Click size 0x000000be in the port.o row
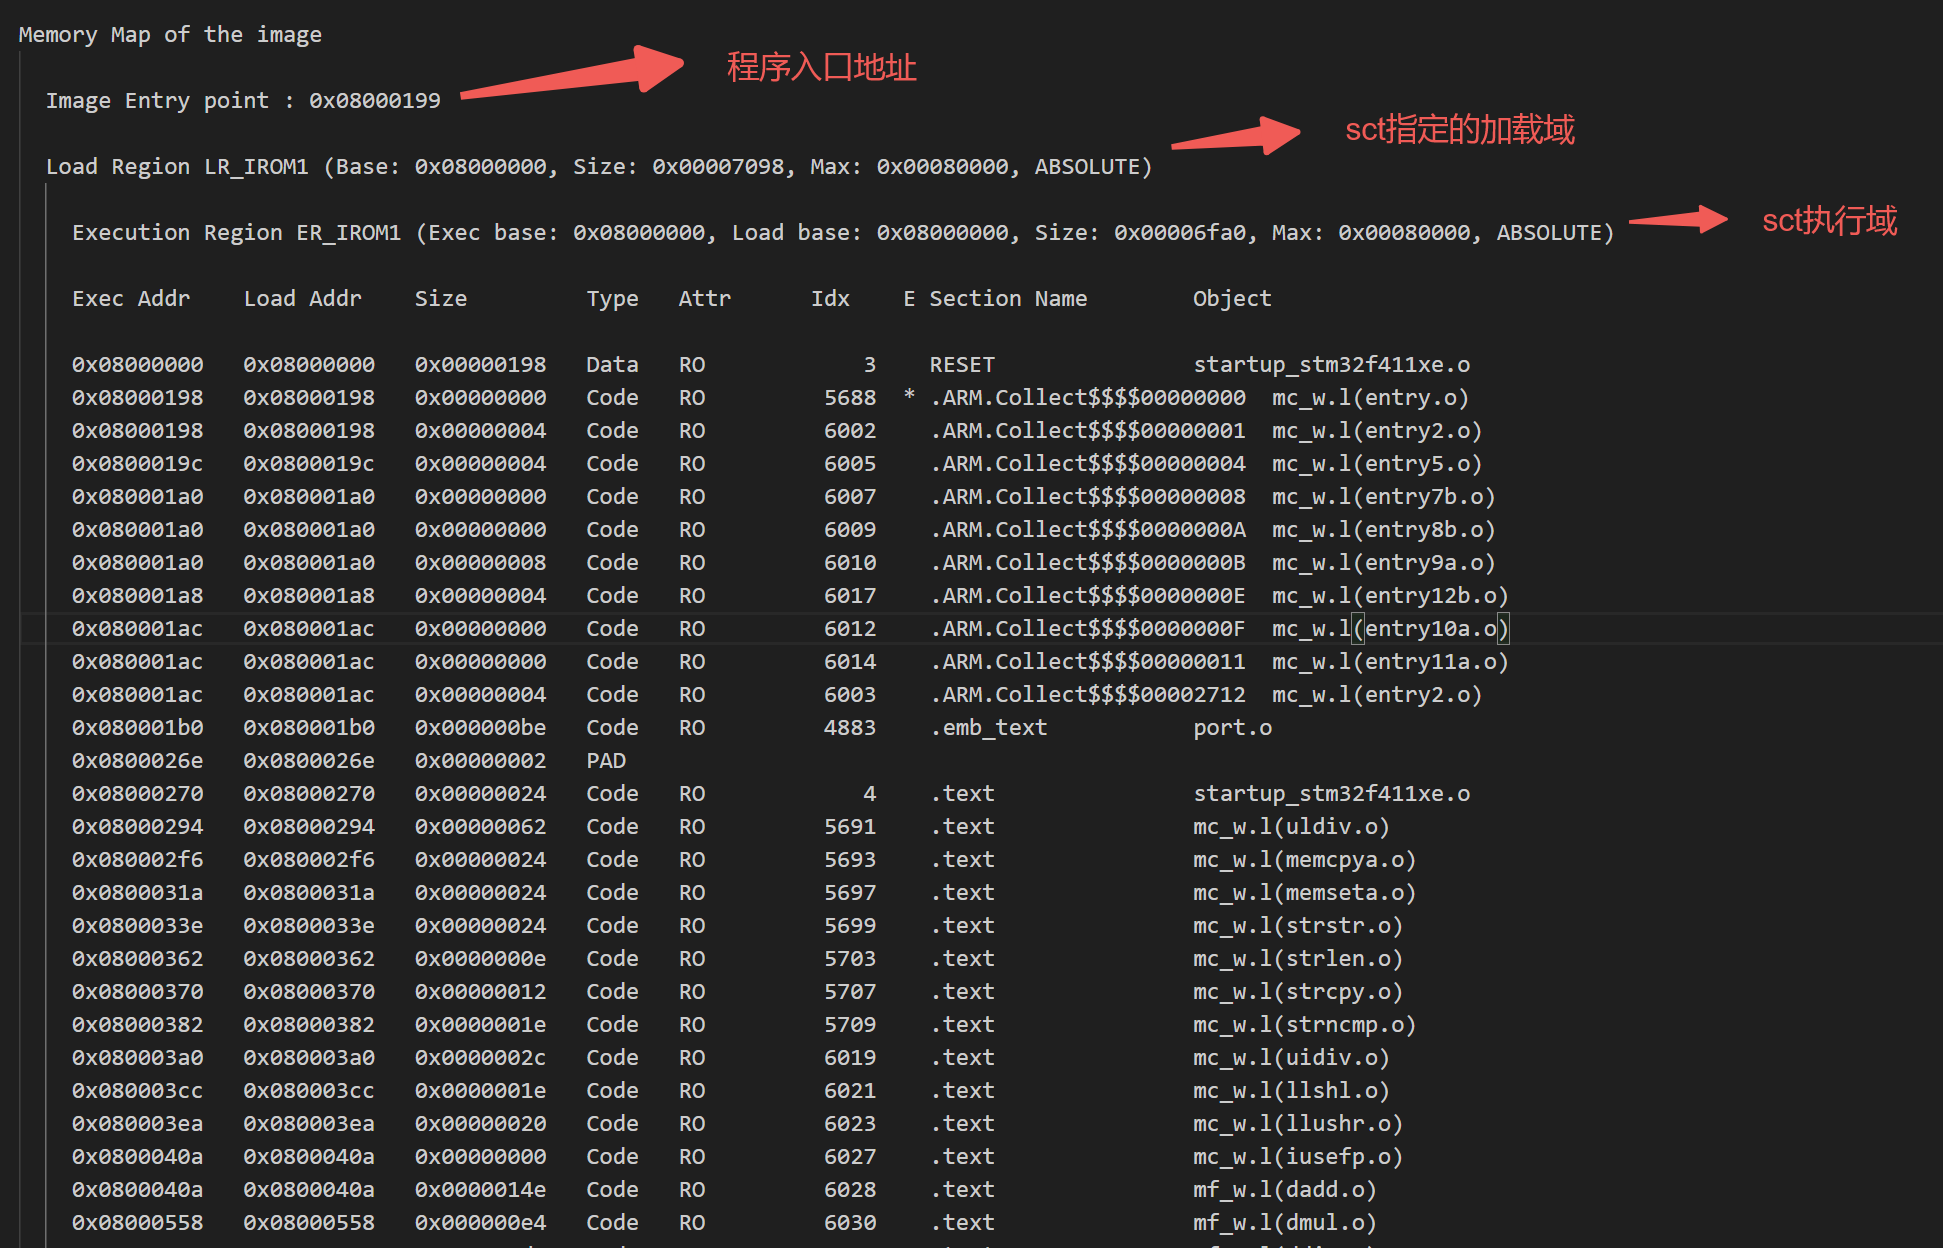The image size is (1943, 1248). 481,728
